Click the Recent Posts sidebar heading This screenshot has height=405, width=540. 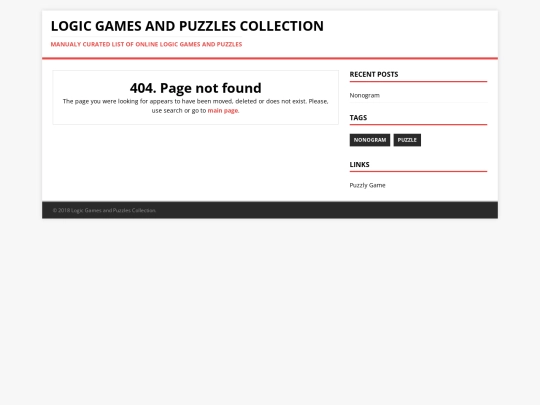point(374,74)
